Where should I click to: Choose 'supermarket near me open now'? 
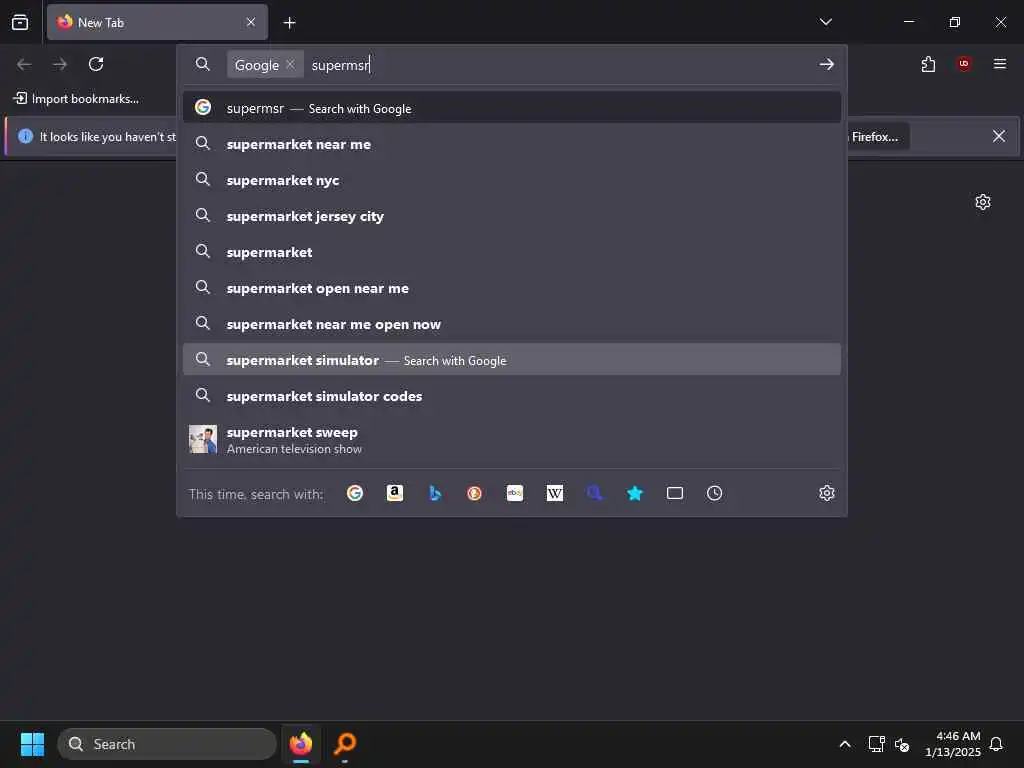point(511,324)
